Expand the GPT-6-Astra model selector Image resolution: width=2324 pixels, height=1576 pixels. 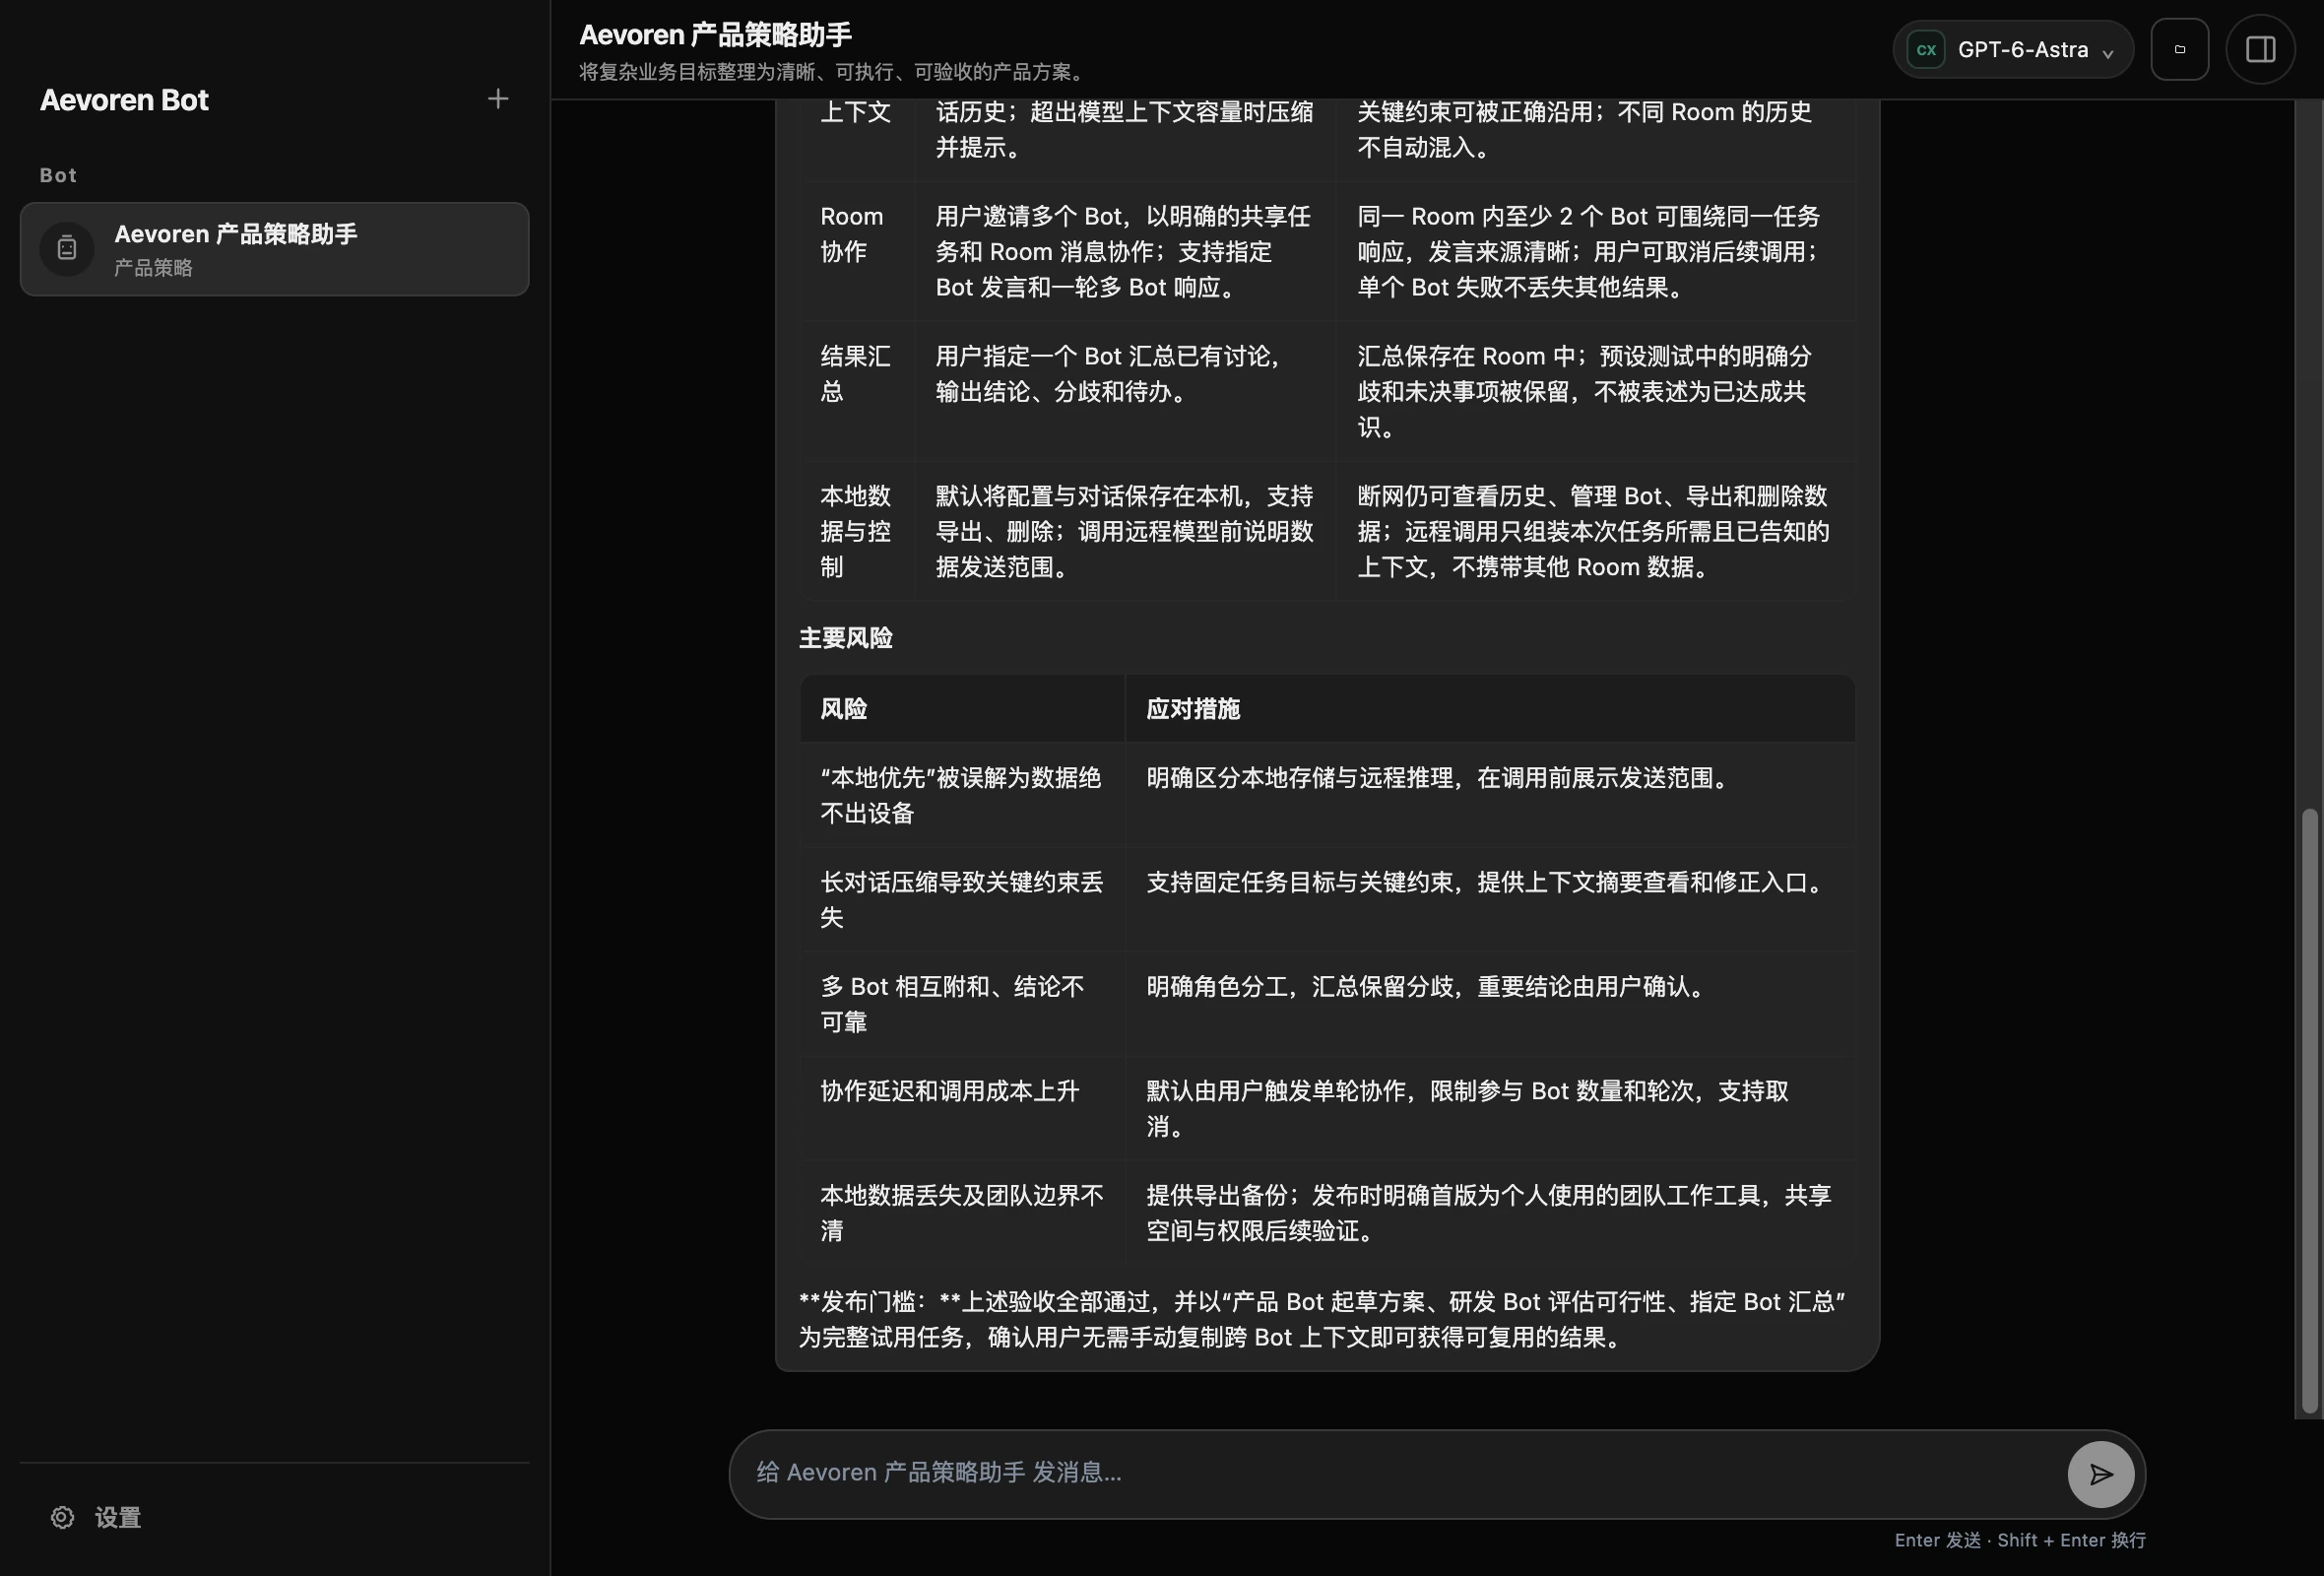click(x=2012, y=49)
